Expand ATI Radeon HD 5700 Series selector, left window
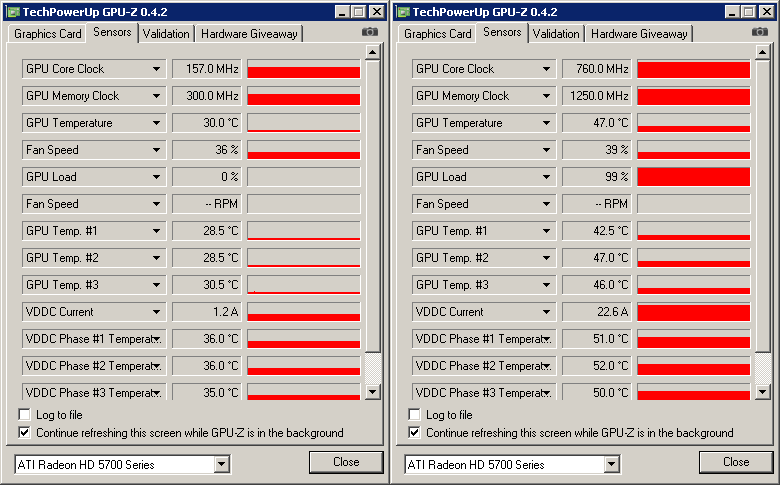 (222, 465)
